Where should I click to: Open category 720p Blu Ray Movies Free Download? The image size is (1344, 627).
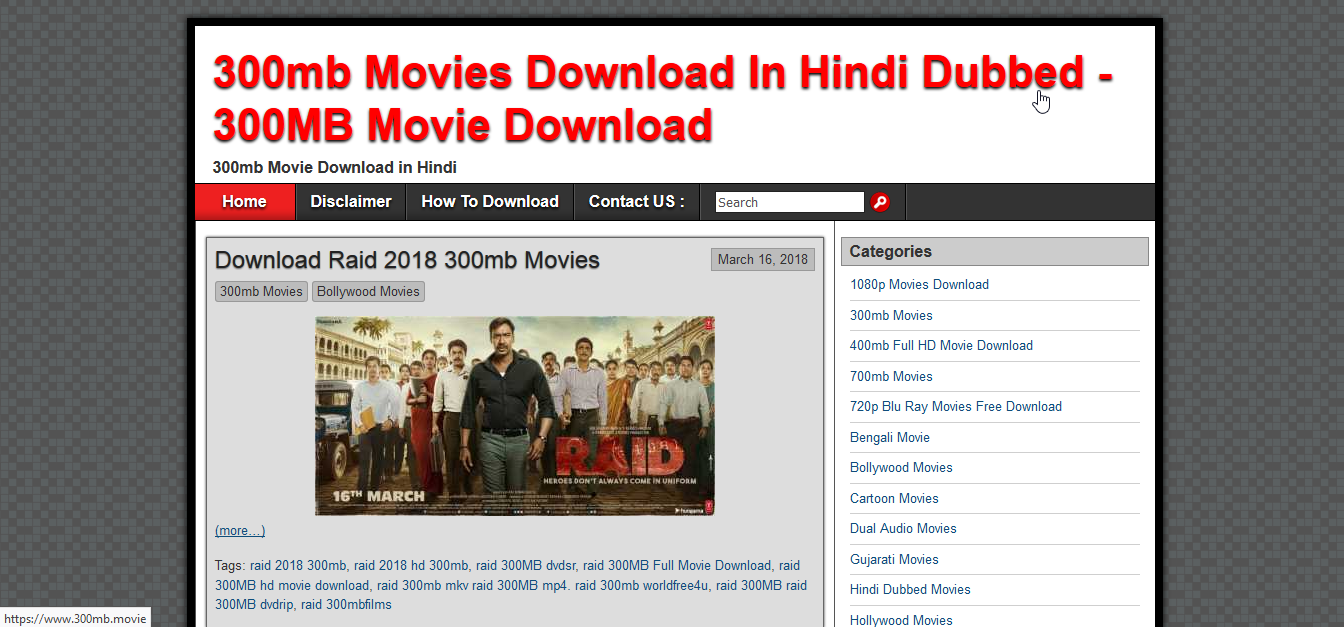click(x=956, y=406)
